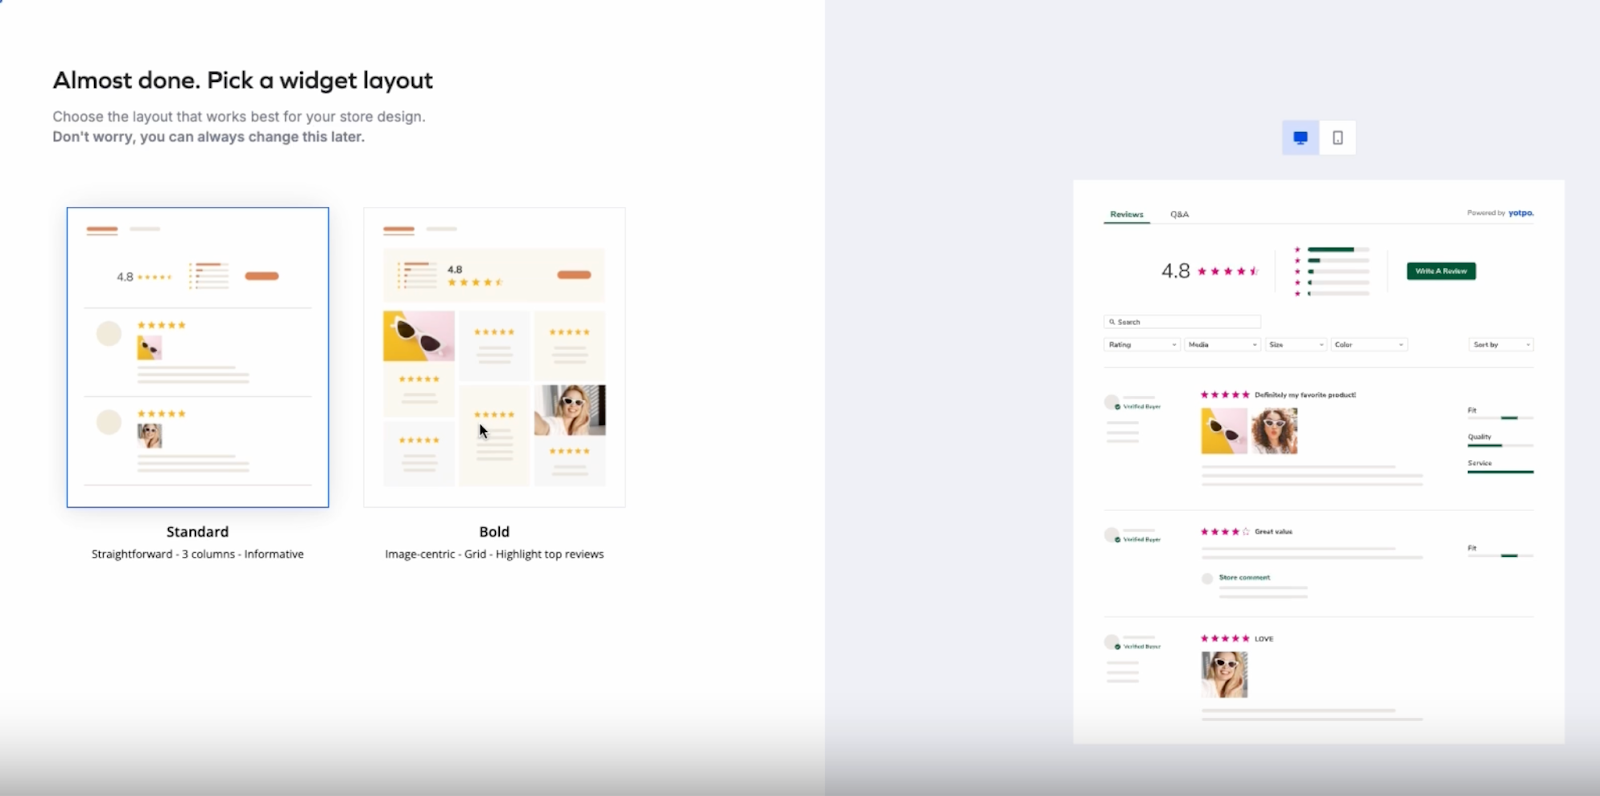Select the Standard widget layout
Viewport: 1600px width, 796px height.
[x=198, y=357]
